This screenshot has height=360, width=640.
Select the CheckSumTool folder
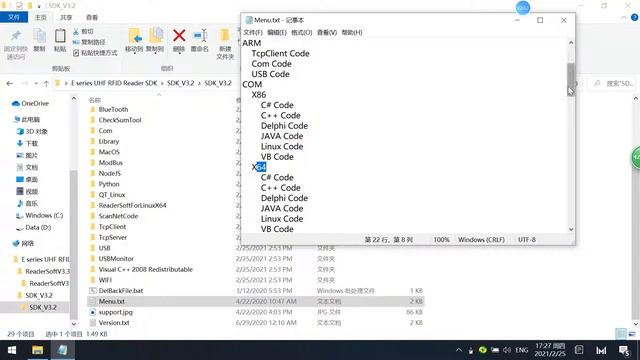click(x=115, y=120)
